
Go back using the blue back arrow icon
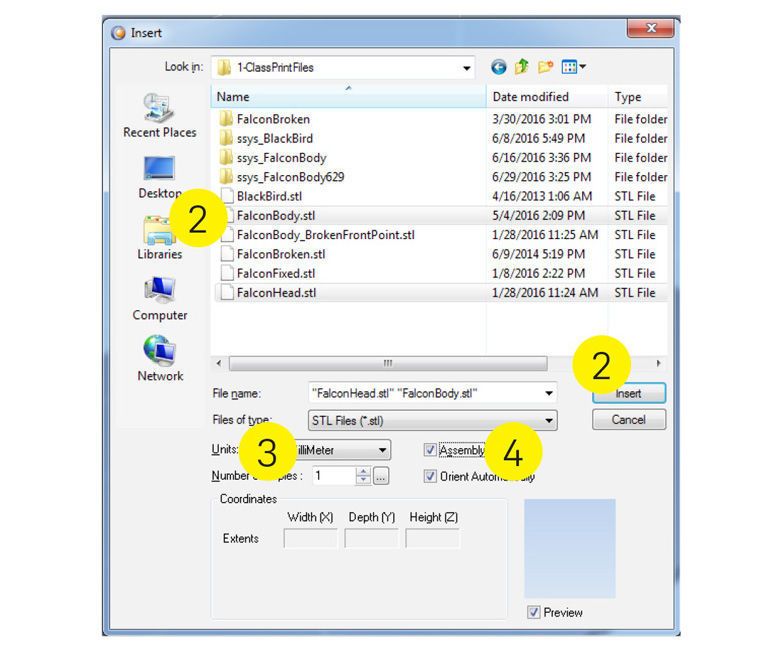pos(499,67)
